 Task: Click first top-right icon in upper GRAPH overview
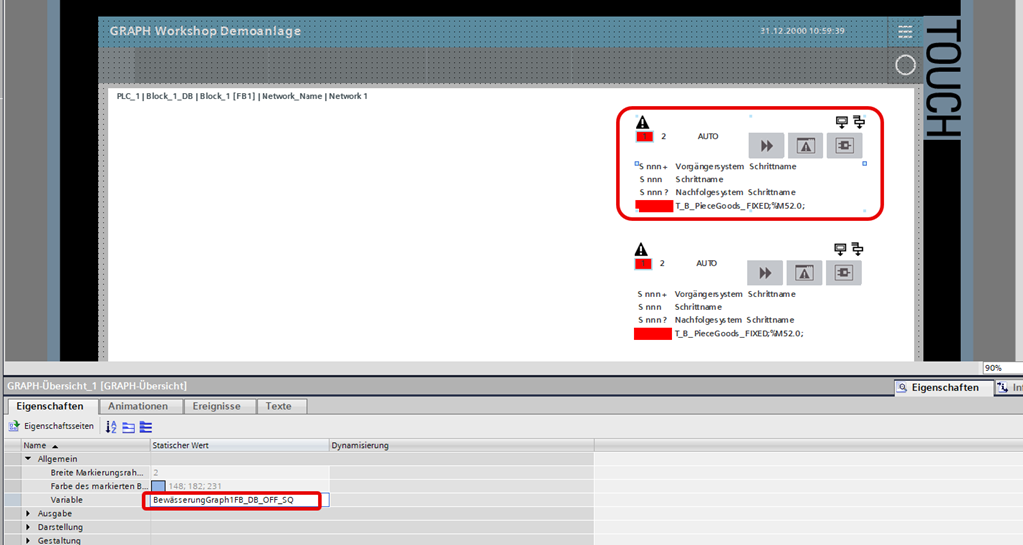[x=842, y=122]
